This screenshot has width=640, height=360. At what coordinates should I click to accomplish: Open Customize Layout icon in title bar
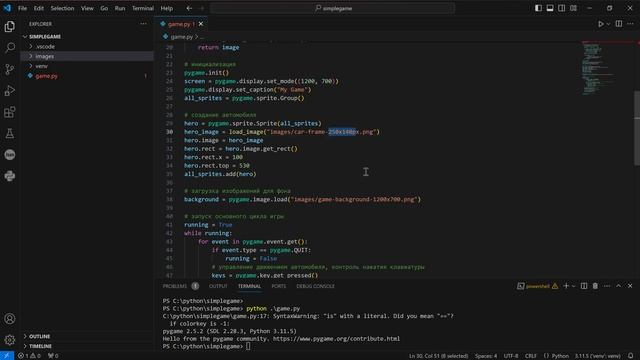(x=573, y=8)
